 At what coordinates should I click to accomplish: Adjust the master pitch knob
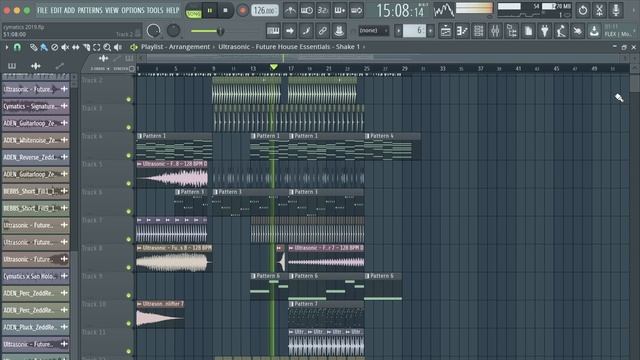click(173, 31)
